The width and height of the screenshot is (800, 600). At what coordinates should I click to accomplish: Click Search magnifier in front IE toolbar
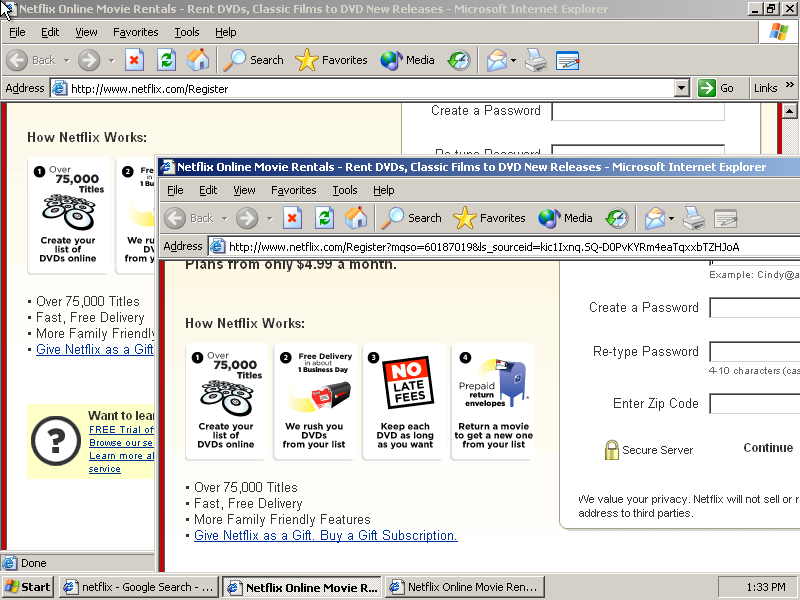tap(393, 218)
